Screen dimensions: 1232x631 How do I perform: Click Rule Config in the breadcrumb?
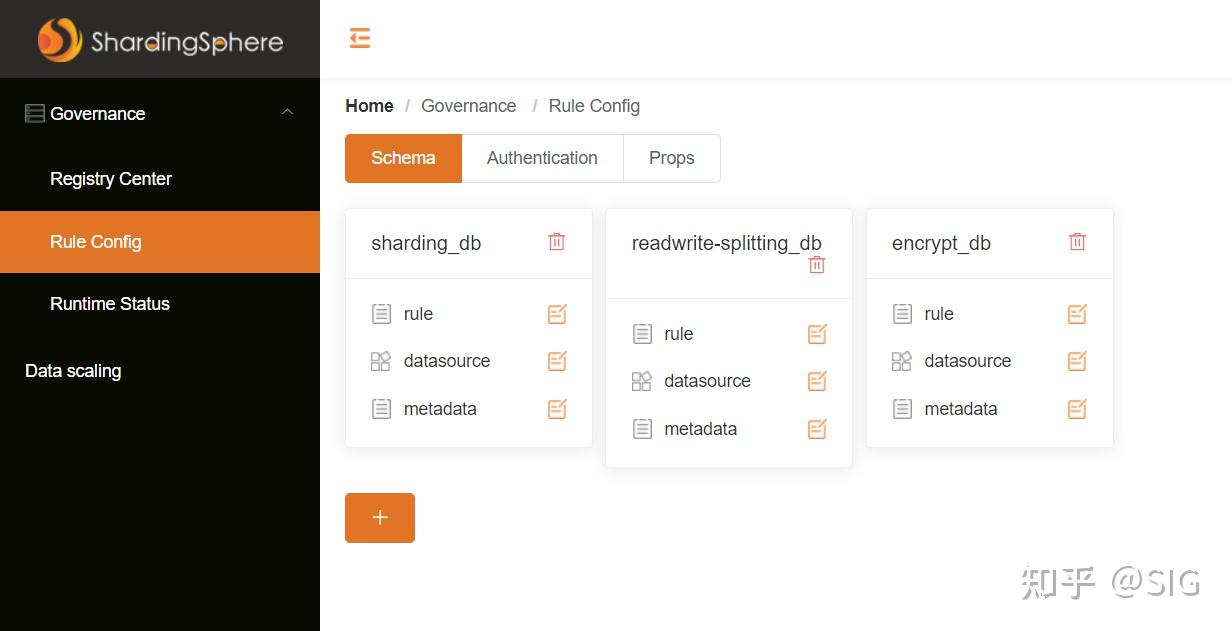pos(594,106)
